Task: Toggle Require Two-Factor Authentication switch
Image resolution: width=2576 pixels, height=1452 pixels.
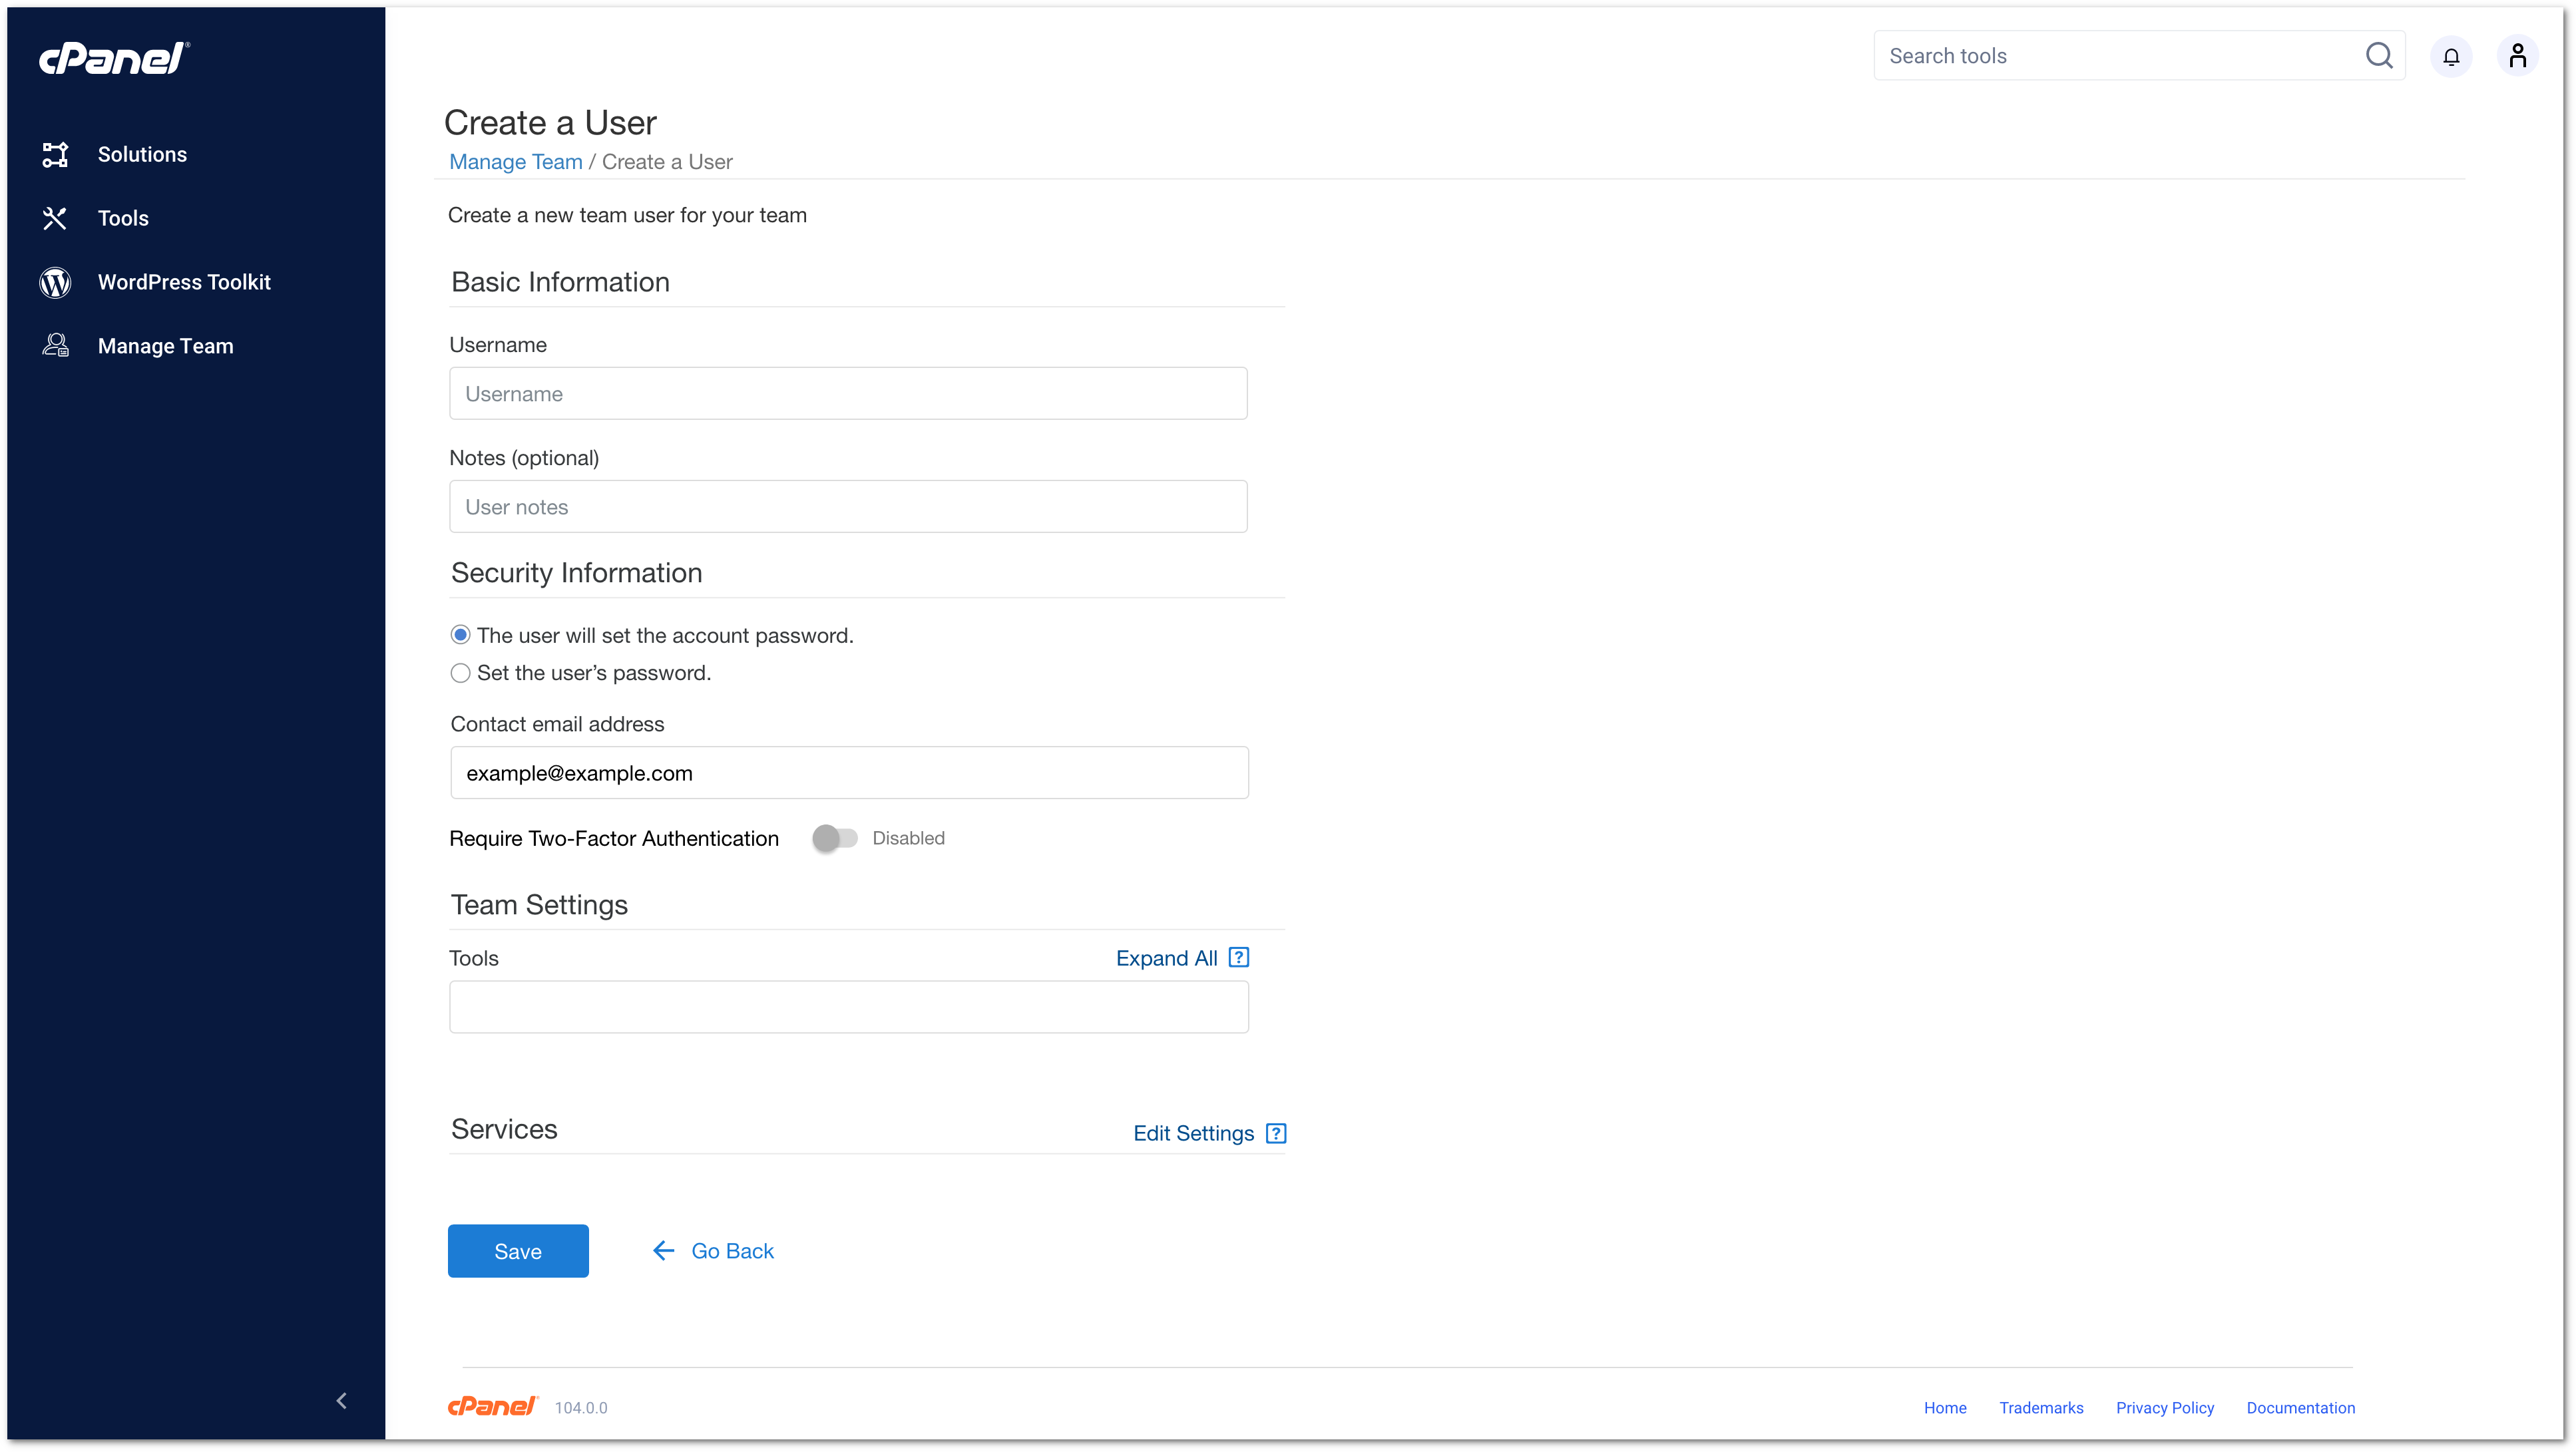Action: (835, 838)
